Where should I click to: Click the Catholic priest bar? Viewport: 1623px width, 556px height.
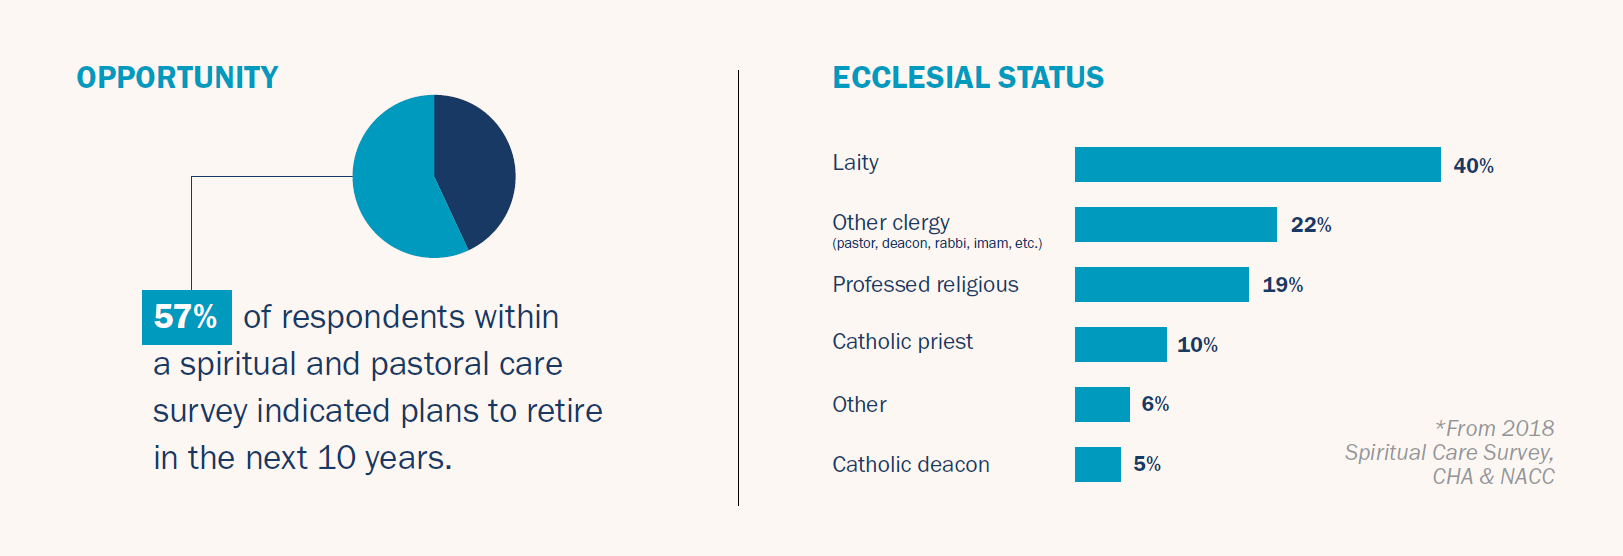(1120, 345)
